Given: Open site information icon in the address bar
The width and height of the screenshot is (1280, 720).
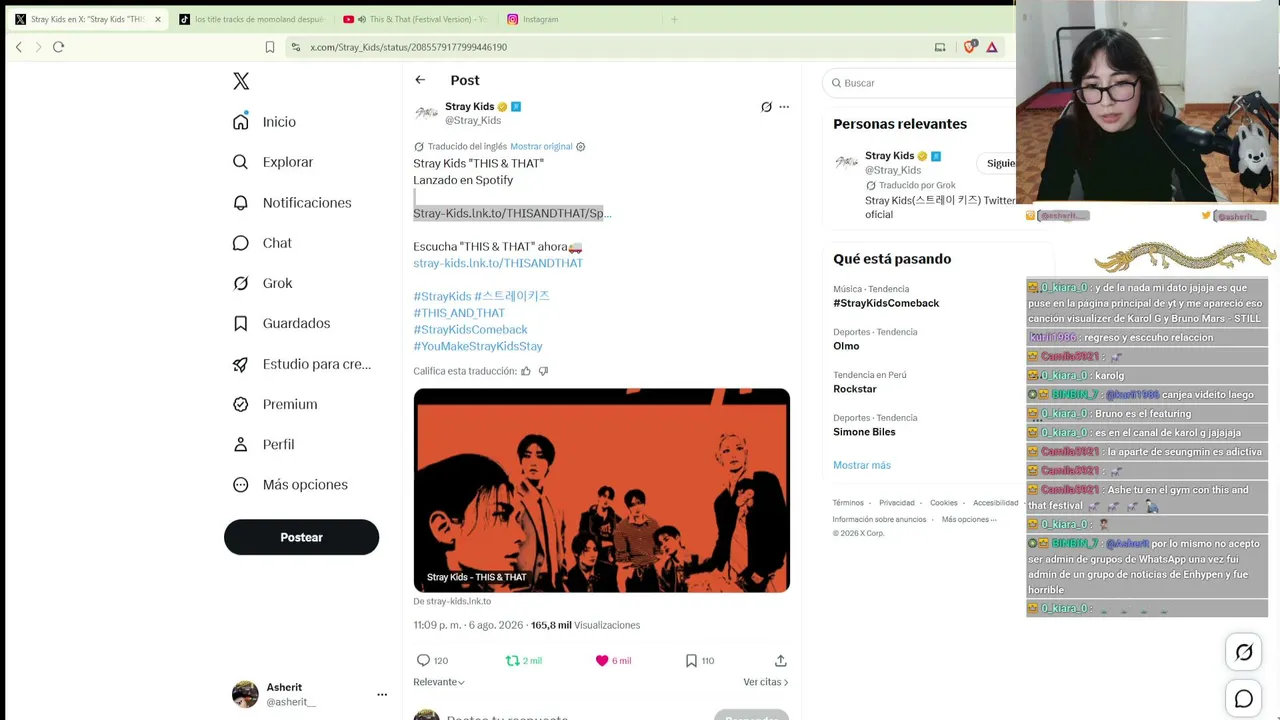Looking at the screenshot, I should [x=295, y=47].
